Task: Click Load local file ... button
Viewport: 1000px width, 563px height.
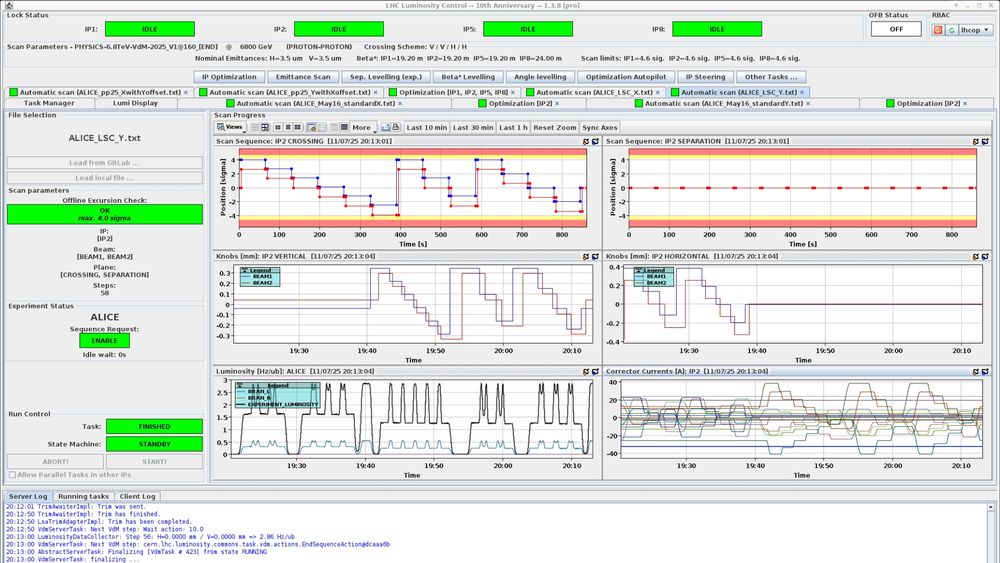Action: pyautogui.click(x=105, y=178)
